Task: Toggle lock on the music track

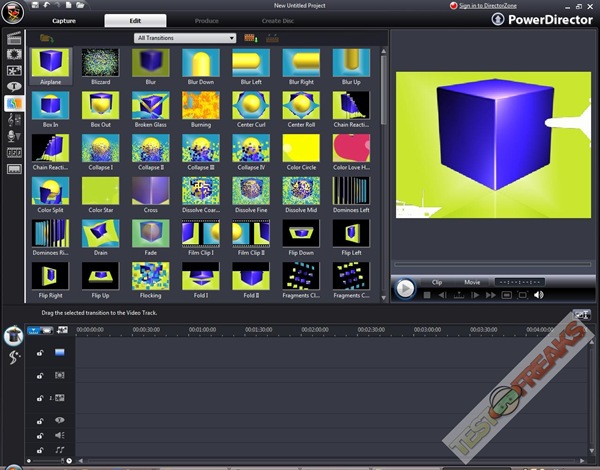Action: [39, 451]
